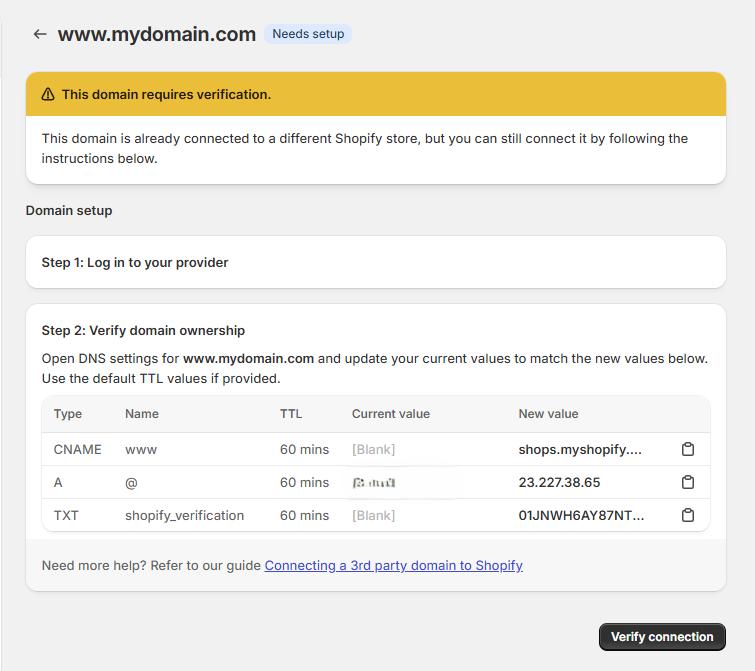Select the shopify_verification name cell
The image size is (755, 671).
pos(184,515)
